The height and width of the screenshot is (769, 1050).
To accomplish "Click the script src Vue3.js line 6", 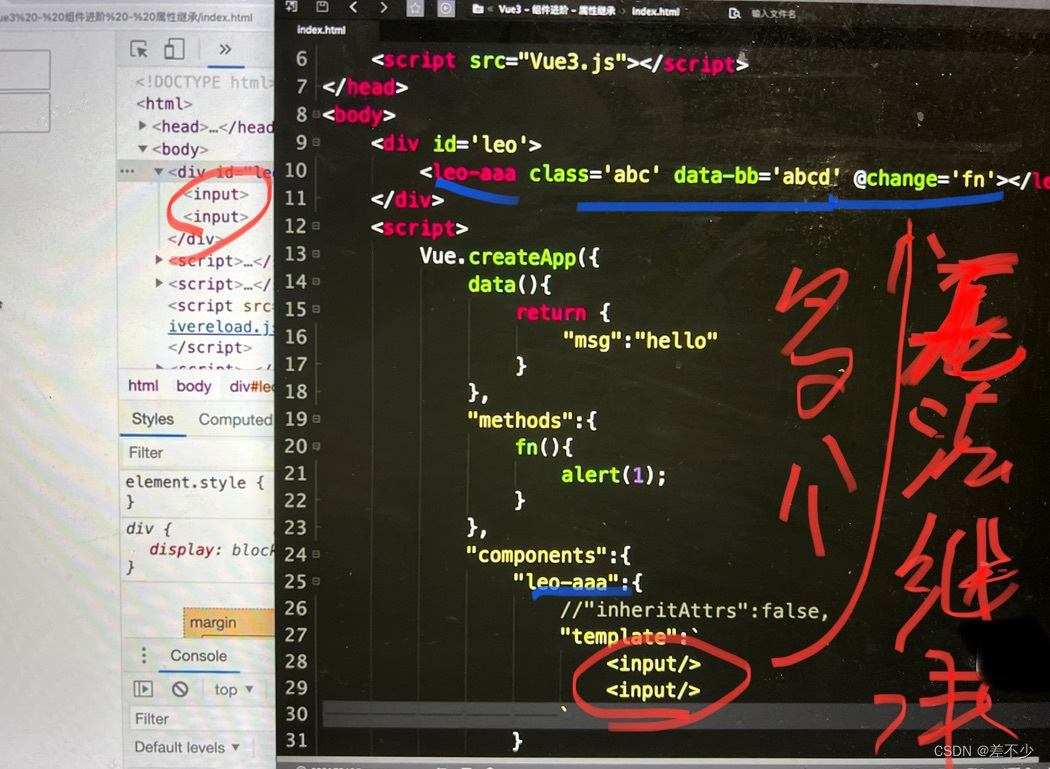I will [560, 62].
